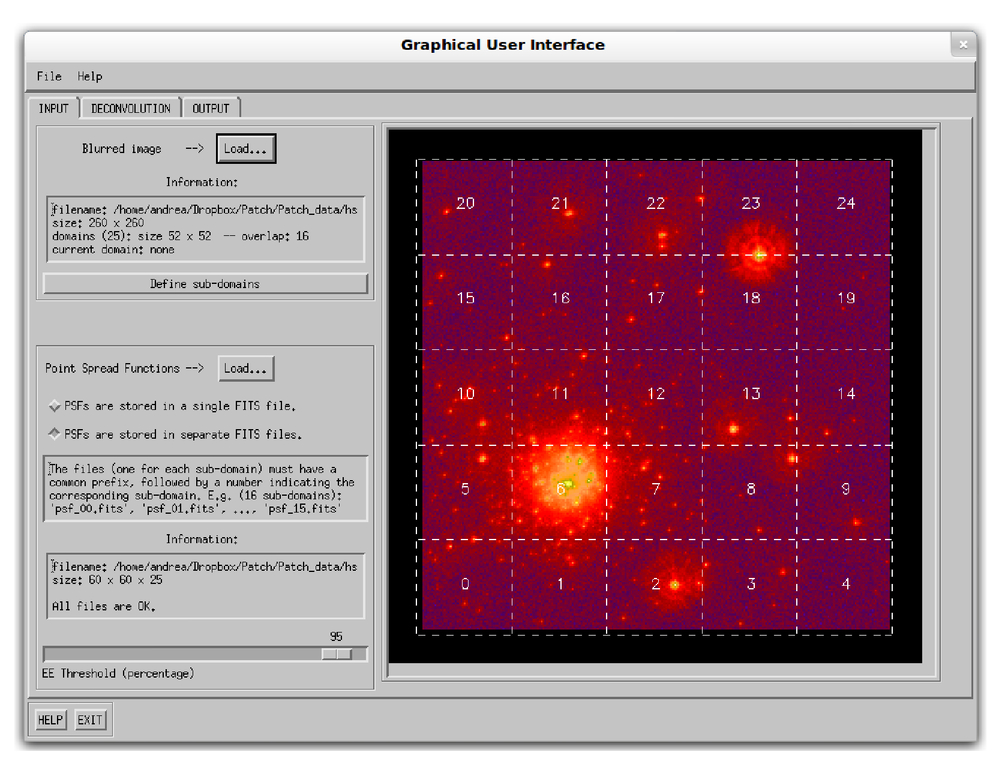The image size is (996, 758).
Task: Select sub-domain 0 in the image
Action: (x=465, y=587)
